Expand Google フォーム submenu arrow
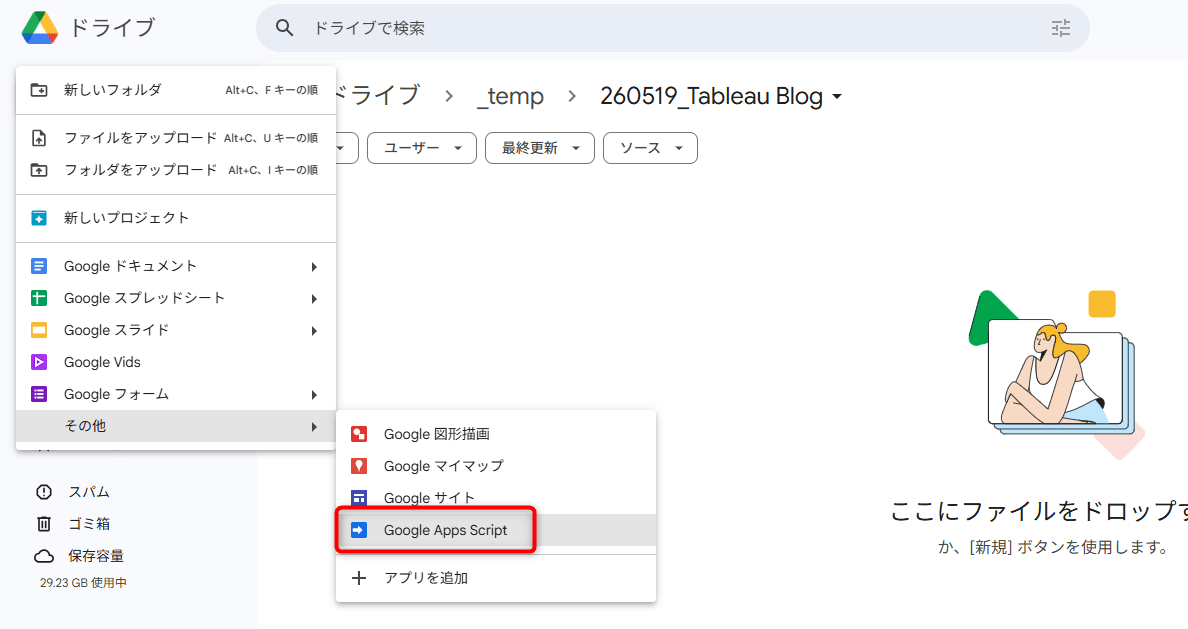1188x629 pixels. click(x=314, y=395)
